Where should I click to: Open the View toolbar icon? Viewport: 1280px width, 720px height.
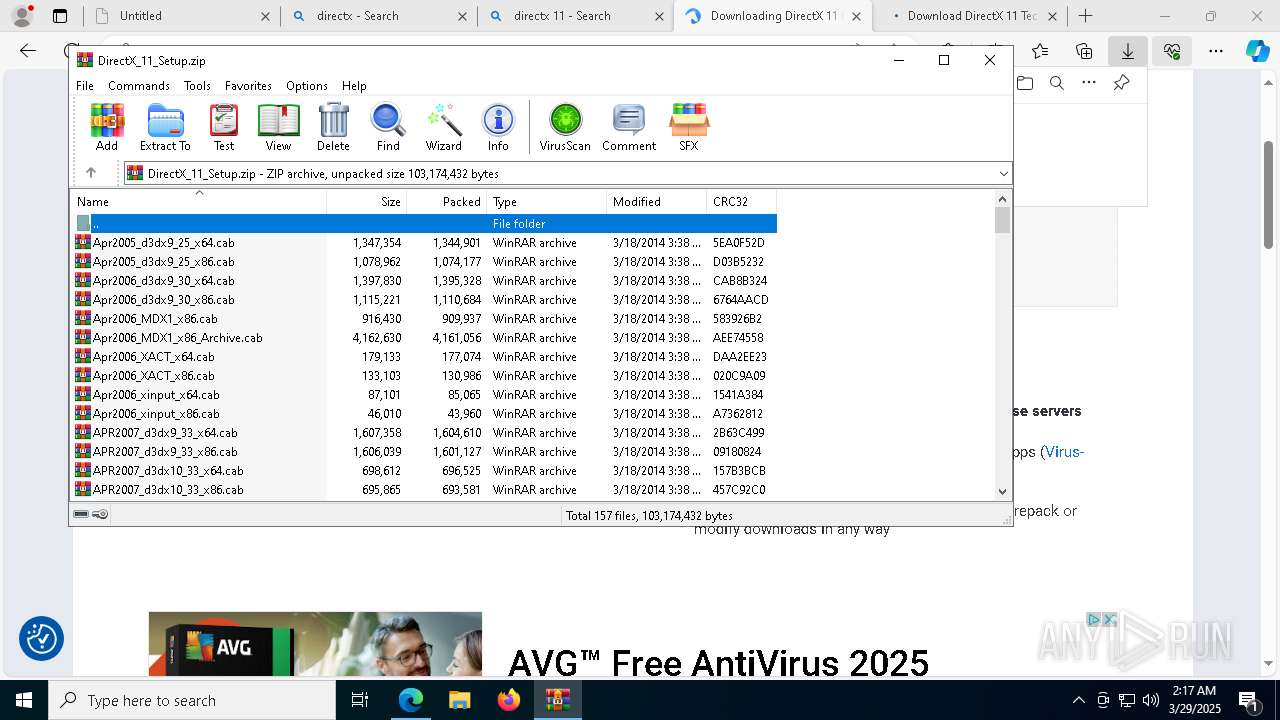click(x=278, y=127)
